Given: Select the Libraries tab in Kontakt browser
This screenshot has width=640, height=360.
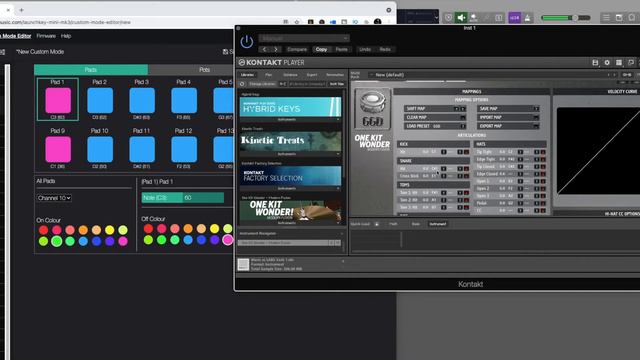Looking at the screenshot, I should coord(247,75).
